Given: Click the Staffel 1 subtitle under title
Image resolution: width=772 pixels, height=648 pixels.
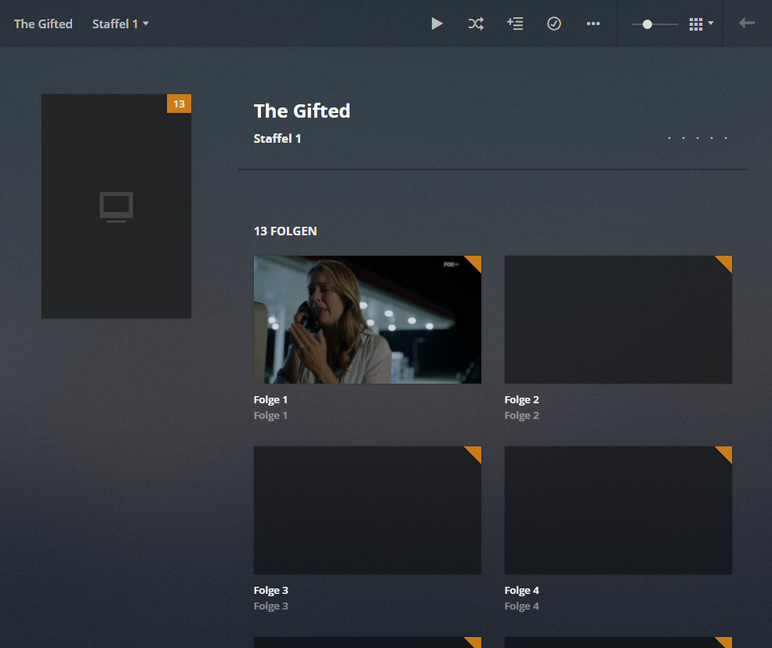Looking at the screenshot, I should click(x=277, y=139).
